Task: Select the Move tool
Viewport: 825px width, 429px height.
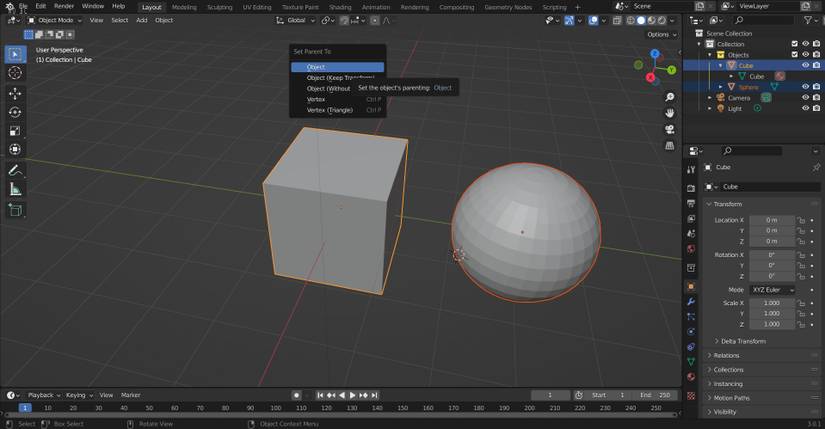Action: click(x=15, y=94)
